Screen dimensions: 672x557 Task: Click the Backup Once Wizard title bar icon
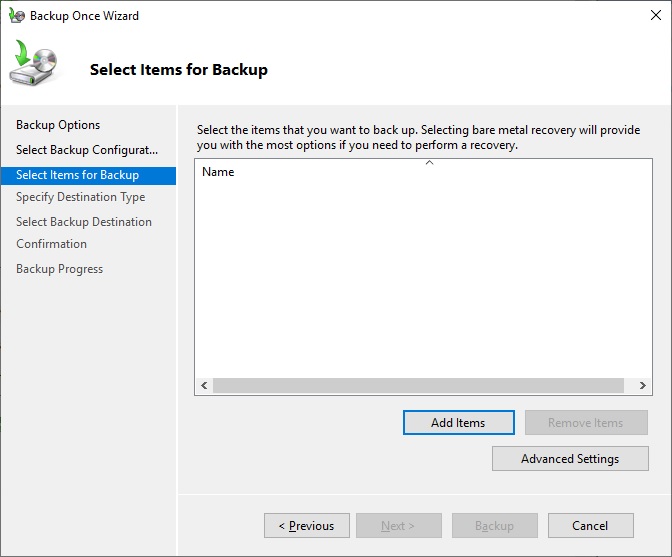point(15,16)
